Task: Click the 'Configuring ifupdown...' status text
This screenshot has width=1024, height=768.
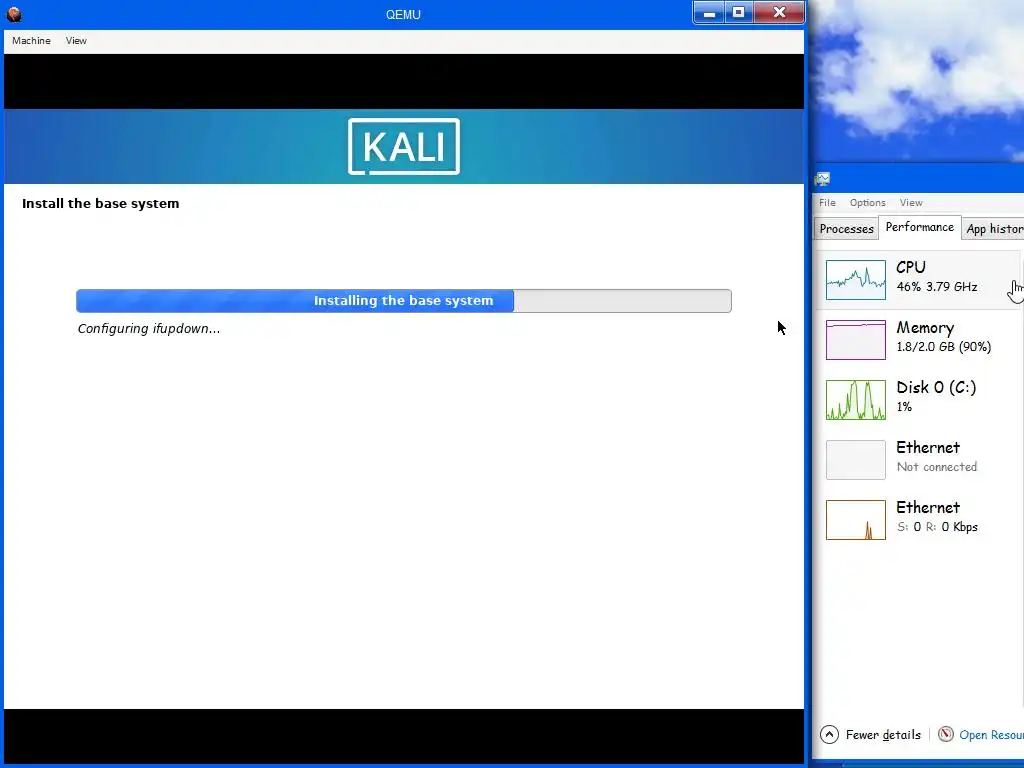Action: [149, 328]
